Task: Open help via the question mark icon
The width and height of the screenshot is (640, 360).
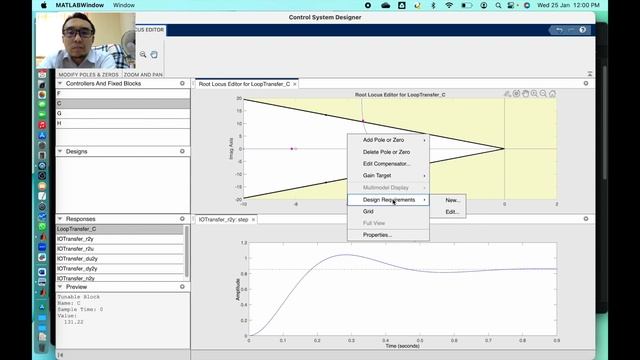Action: [582, 30]
